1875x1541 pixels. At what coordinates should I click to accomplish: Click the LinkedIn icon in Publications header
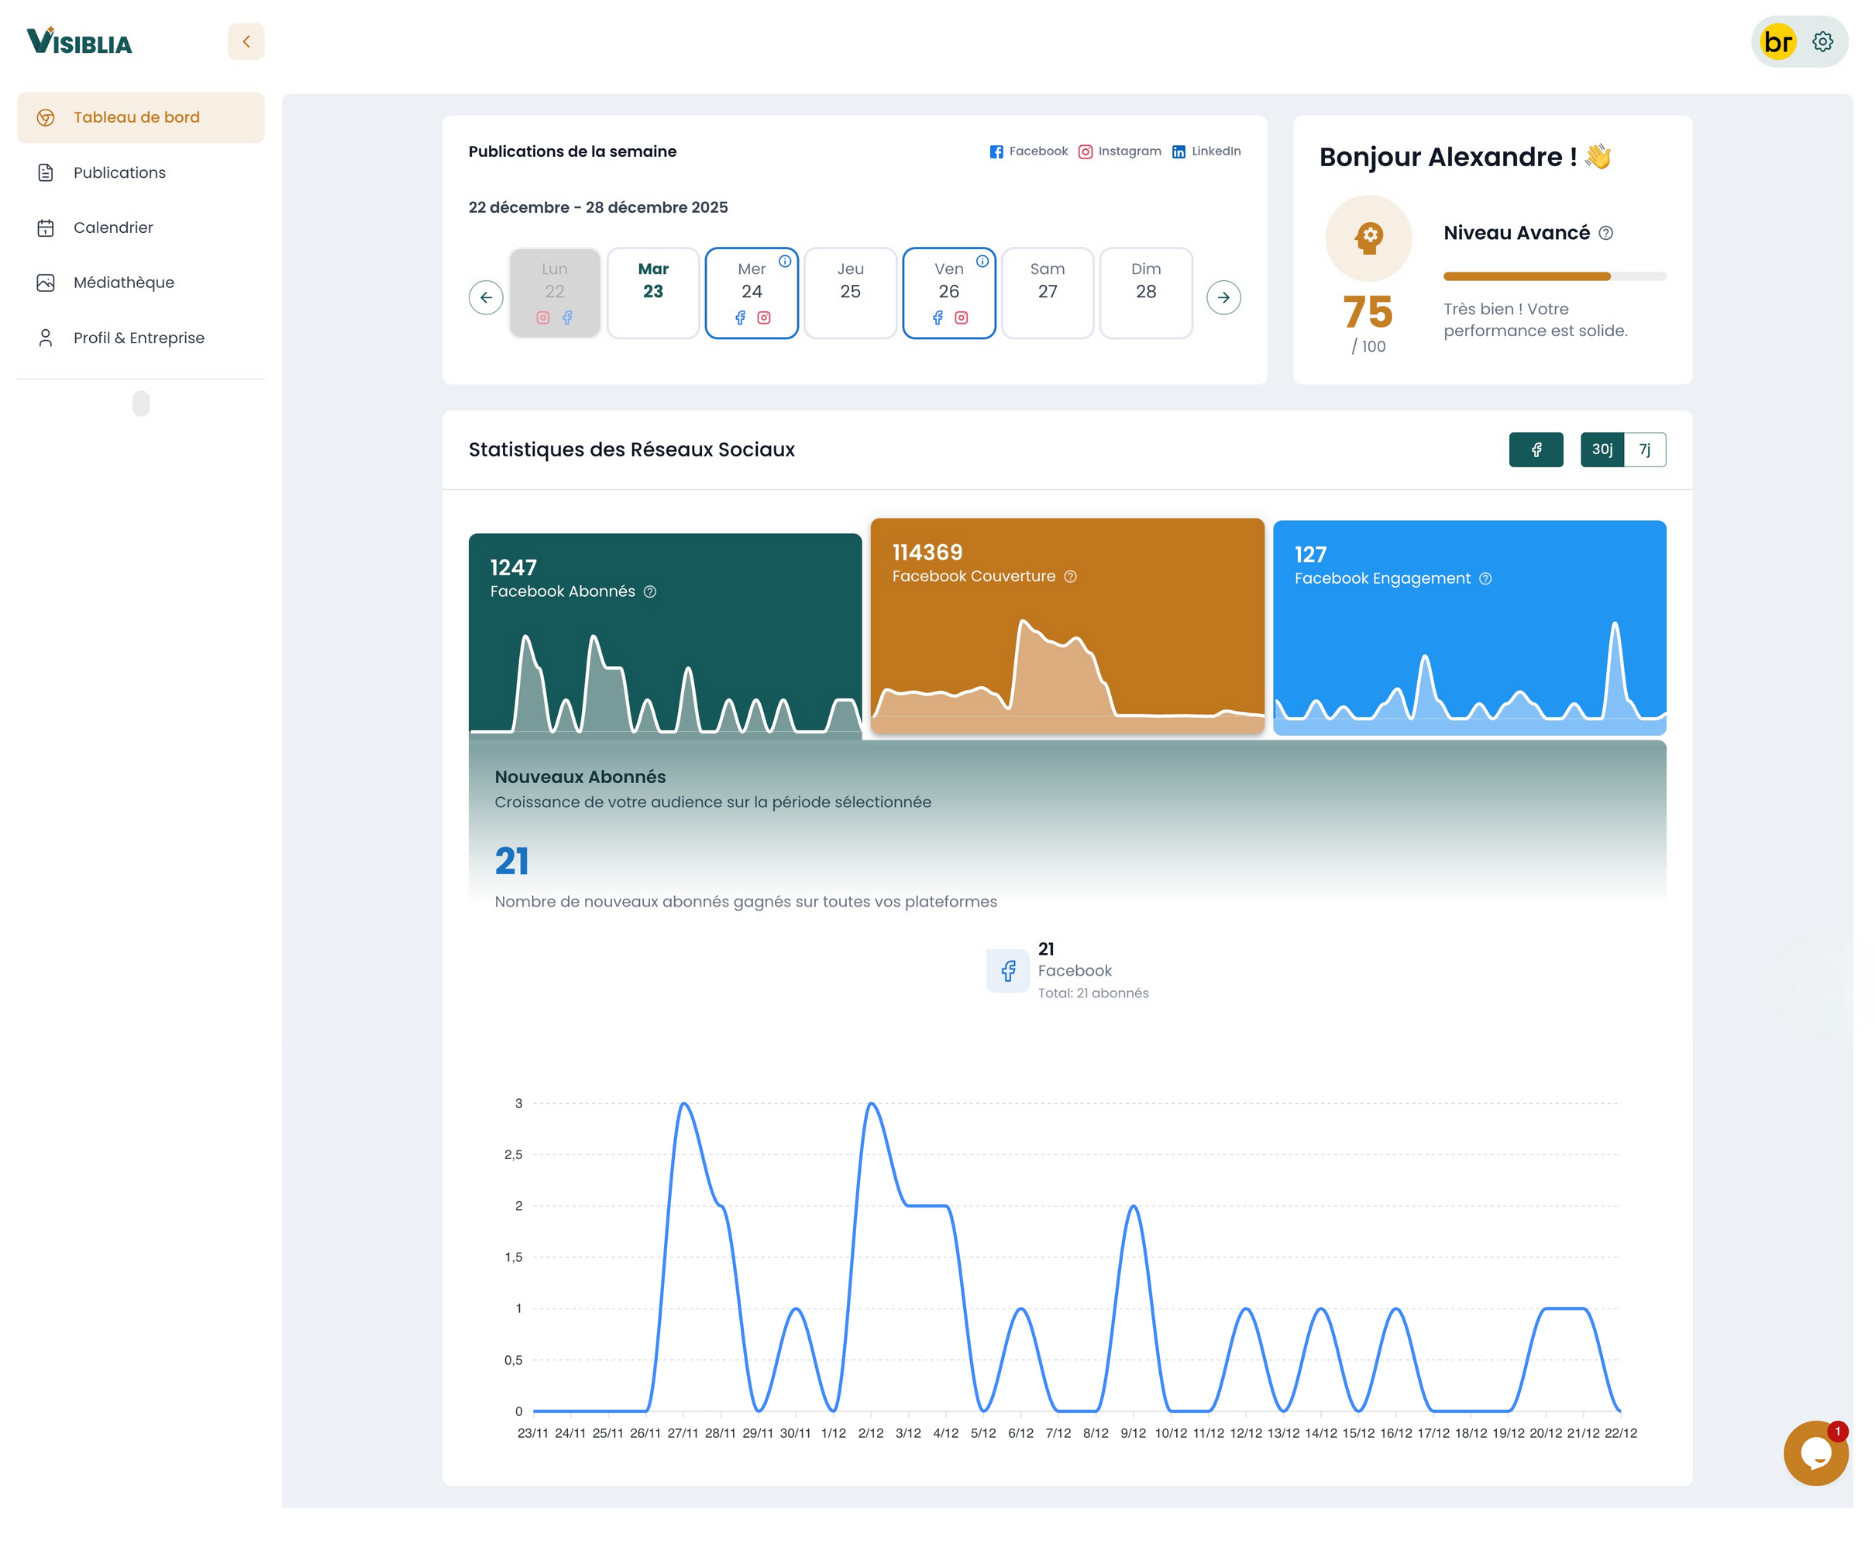pyautogui.click(x=1180, y=151)
